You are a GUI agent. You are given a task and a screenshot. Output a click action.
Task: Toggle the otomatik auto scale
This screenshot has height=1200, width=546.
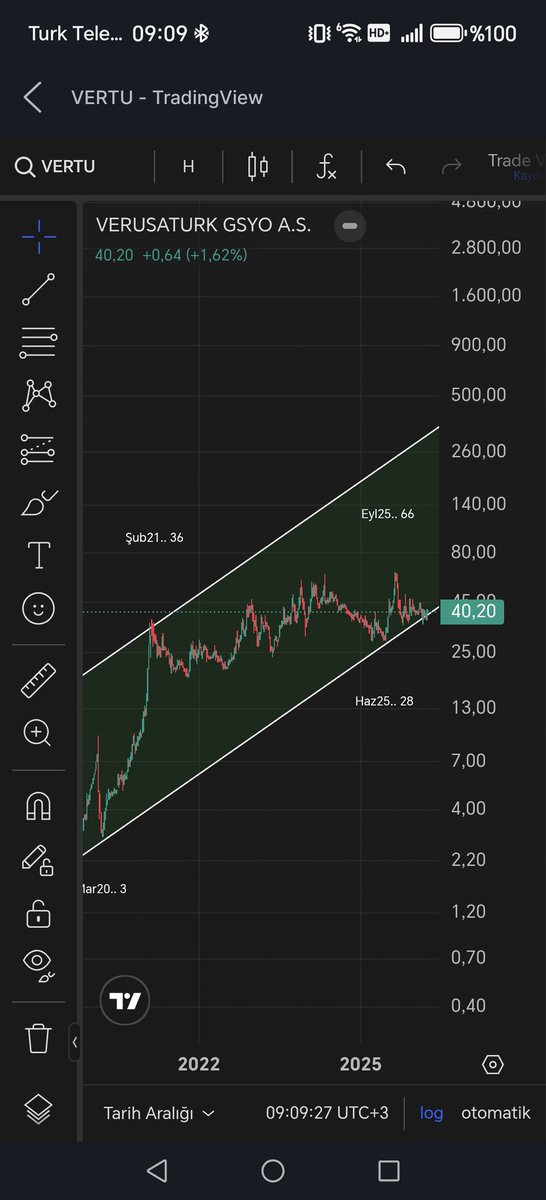pos(496,1113)
